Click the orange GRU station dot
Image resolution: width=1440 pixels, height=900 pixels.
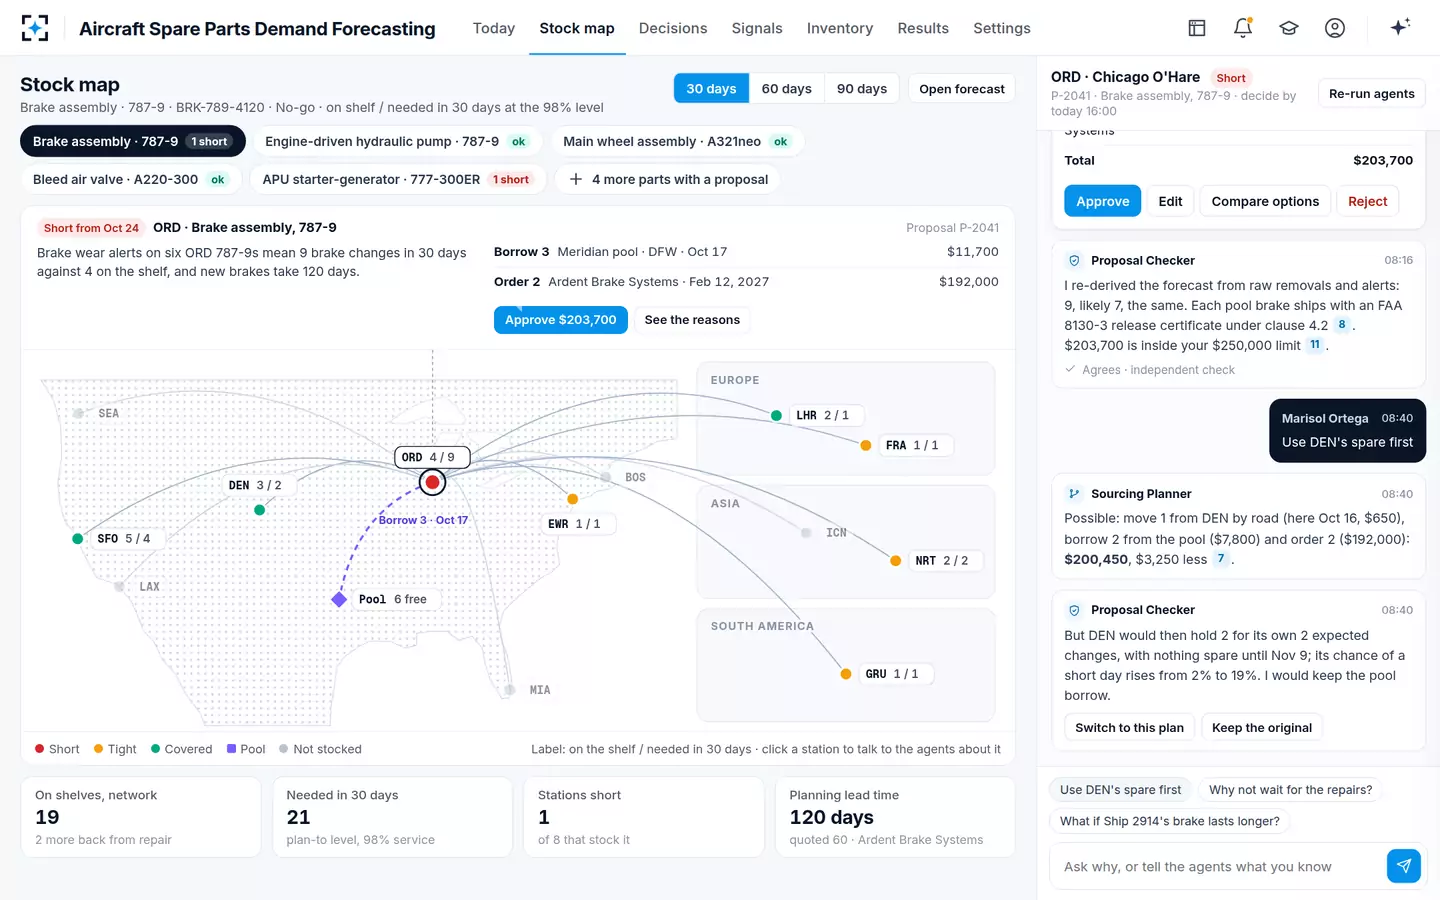coord(845,674)
